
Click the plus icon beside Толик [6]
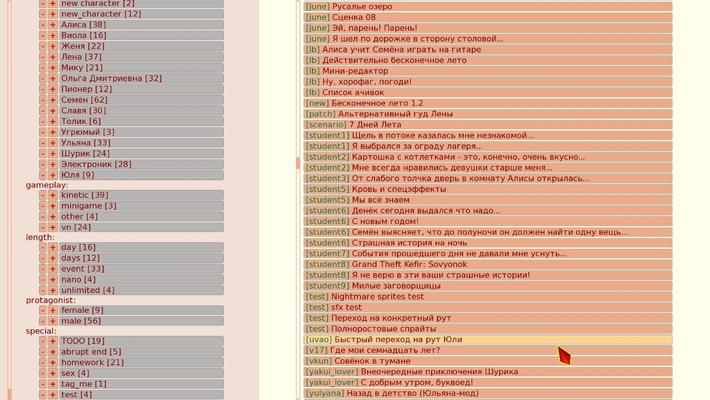click(53, 121)
